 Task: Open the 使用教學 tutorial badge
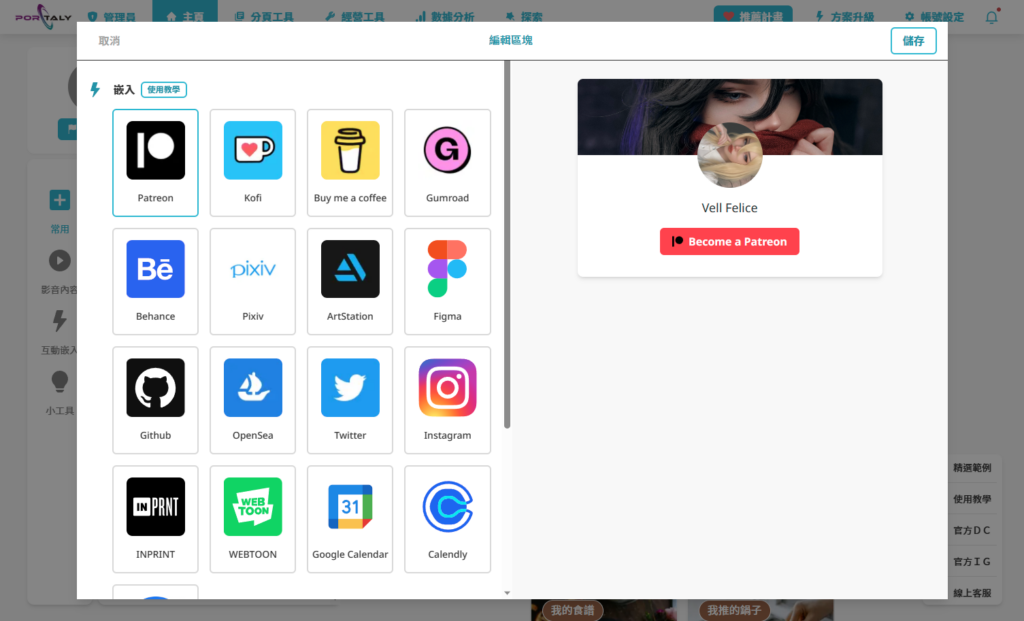click(164, 89)
